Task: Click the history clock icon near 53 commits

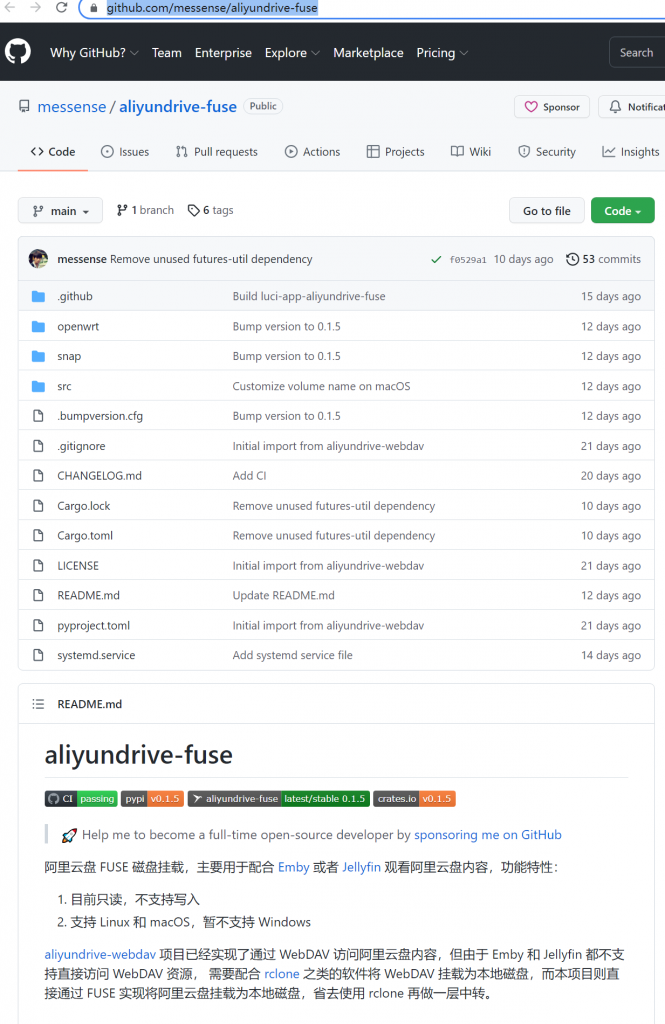Action: click(572, 259)
